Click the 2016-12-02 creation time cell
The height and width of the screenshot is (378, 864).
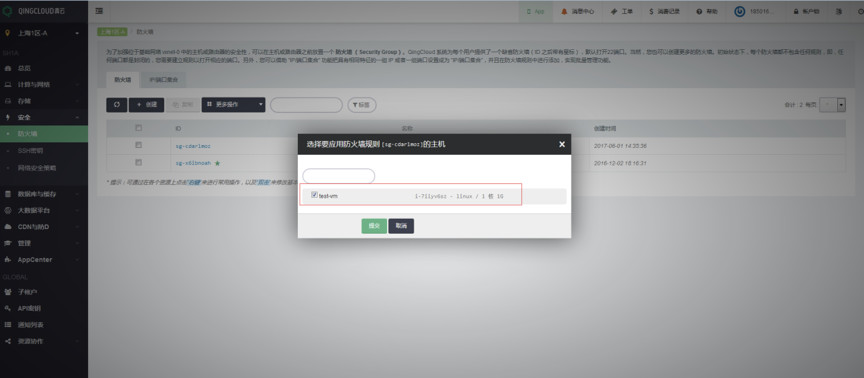point(620,163)
